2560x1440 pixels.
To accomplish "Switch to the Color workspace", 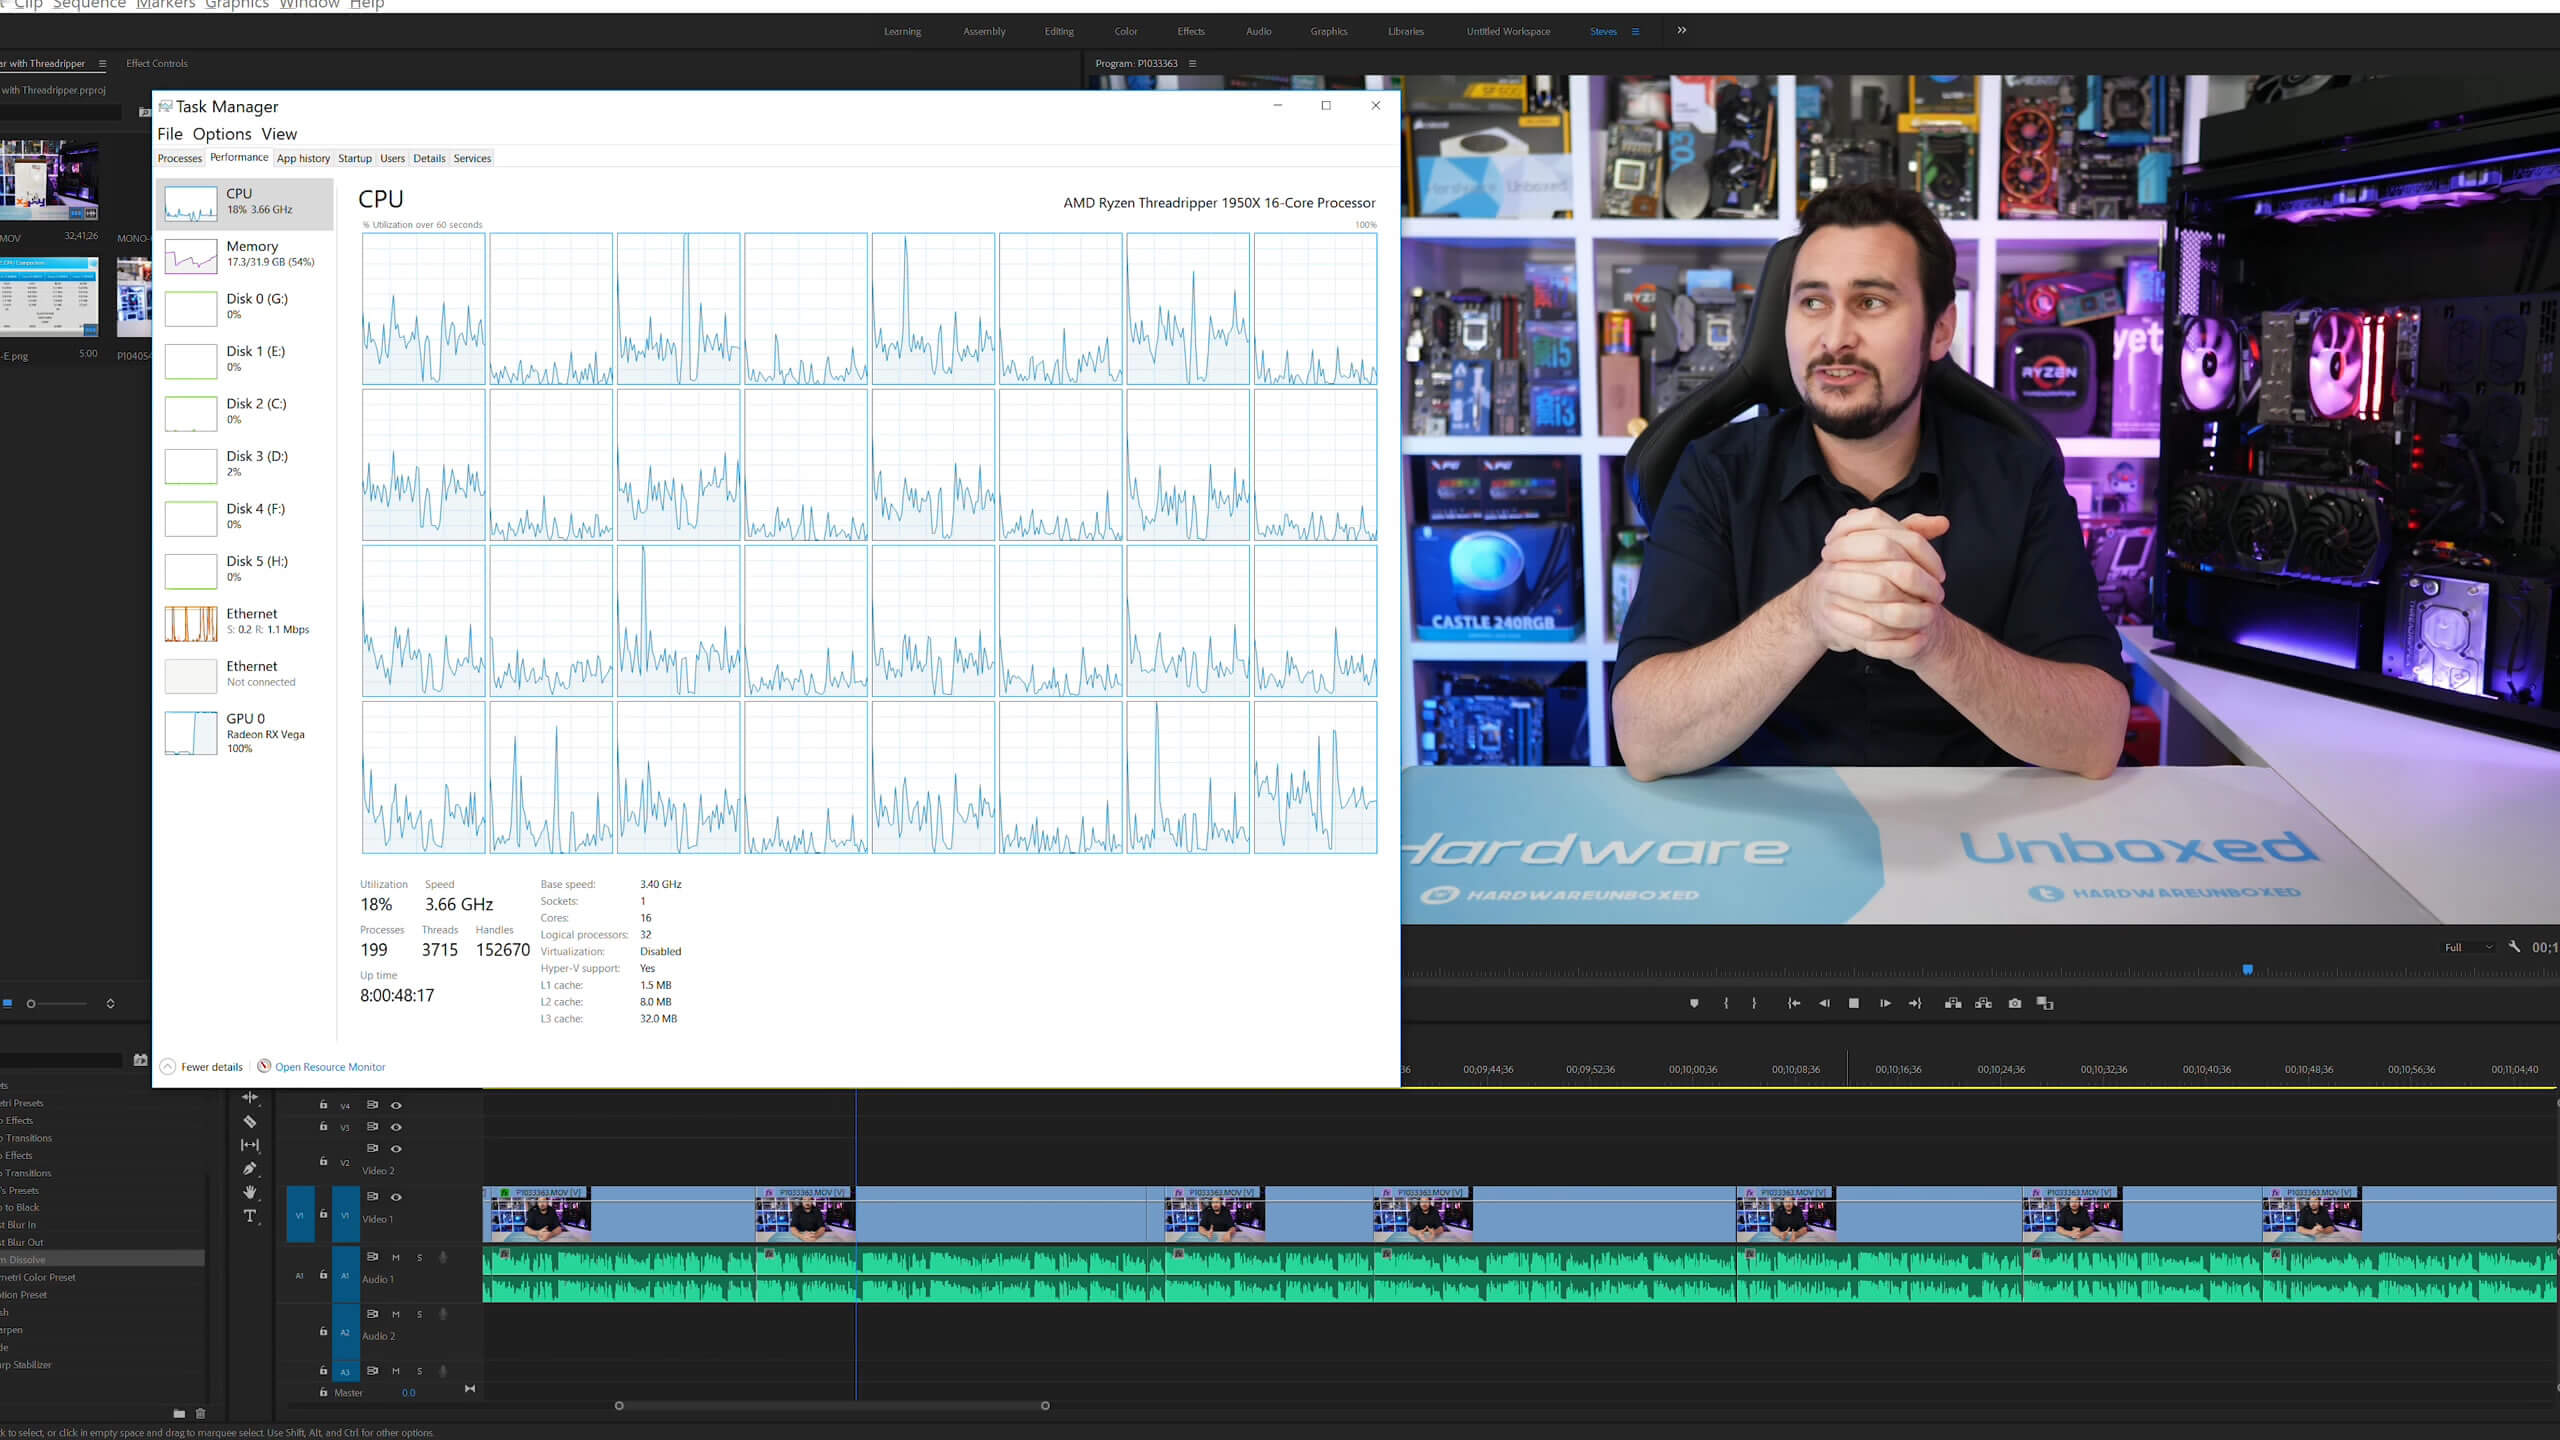I will click(x=1126, y=31).
